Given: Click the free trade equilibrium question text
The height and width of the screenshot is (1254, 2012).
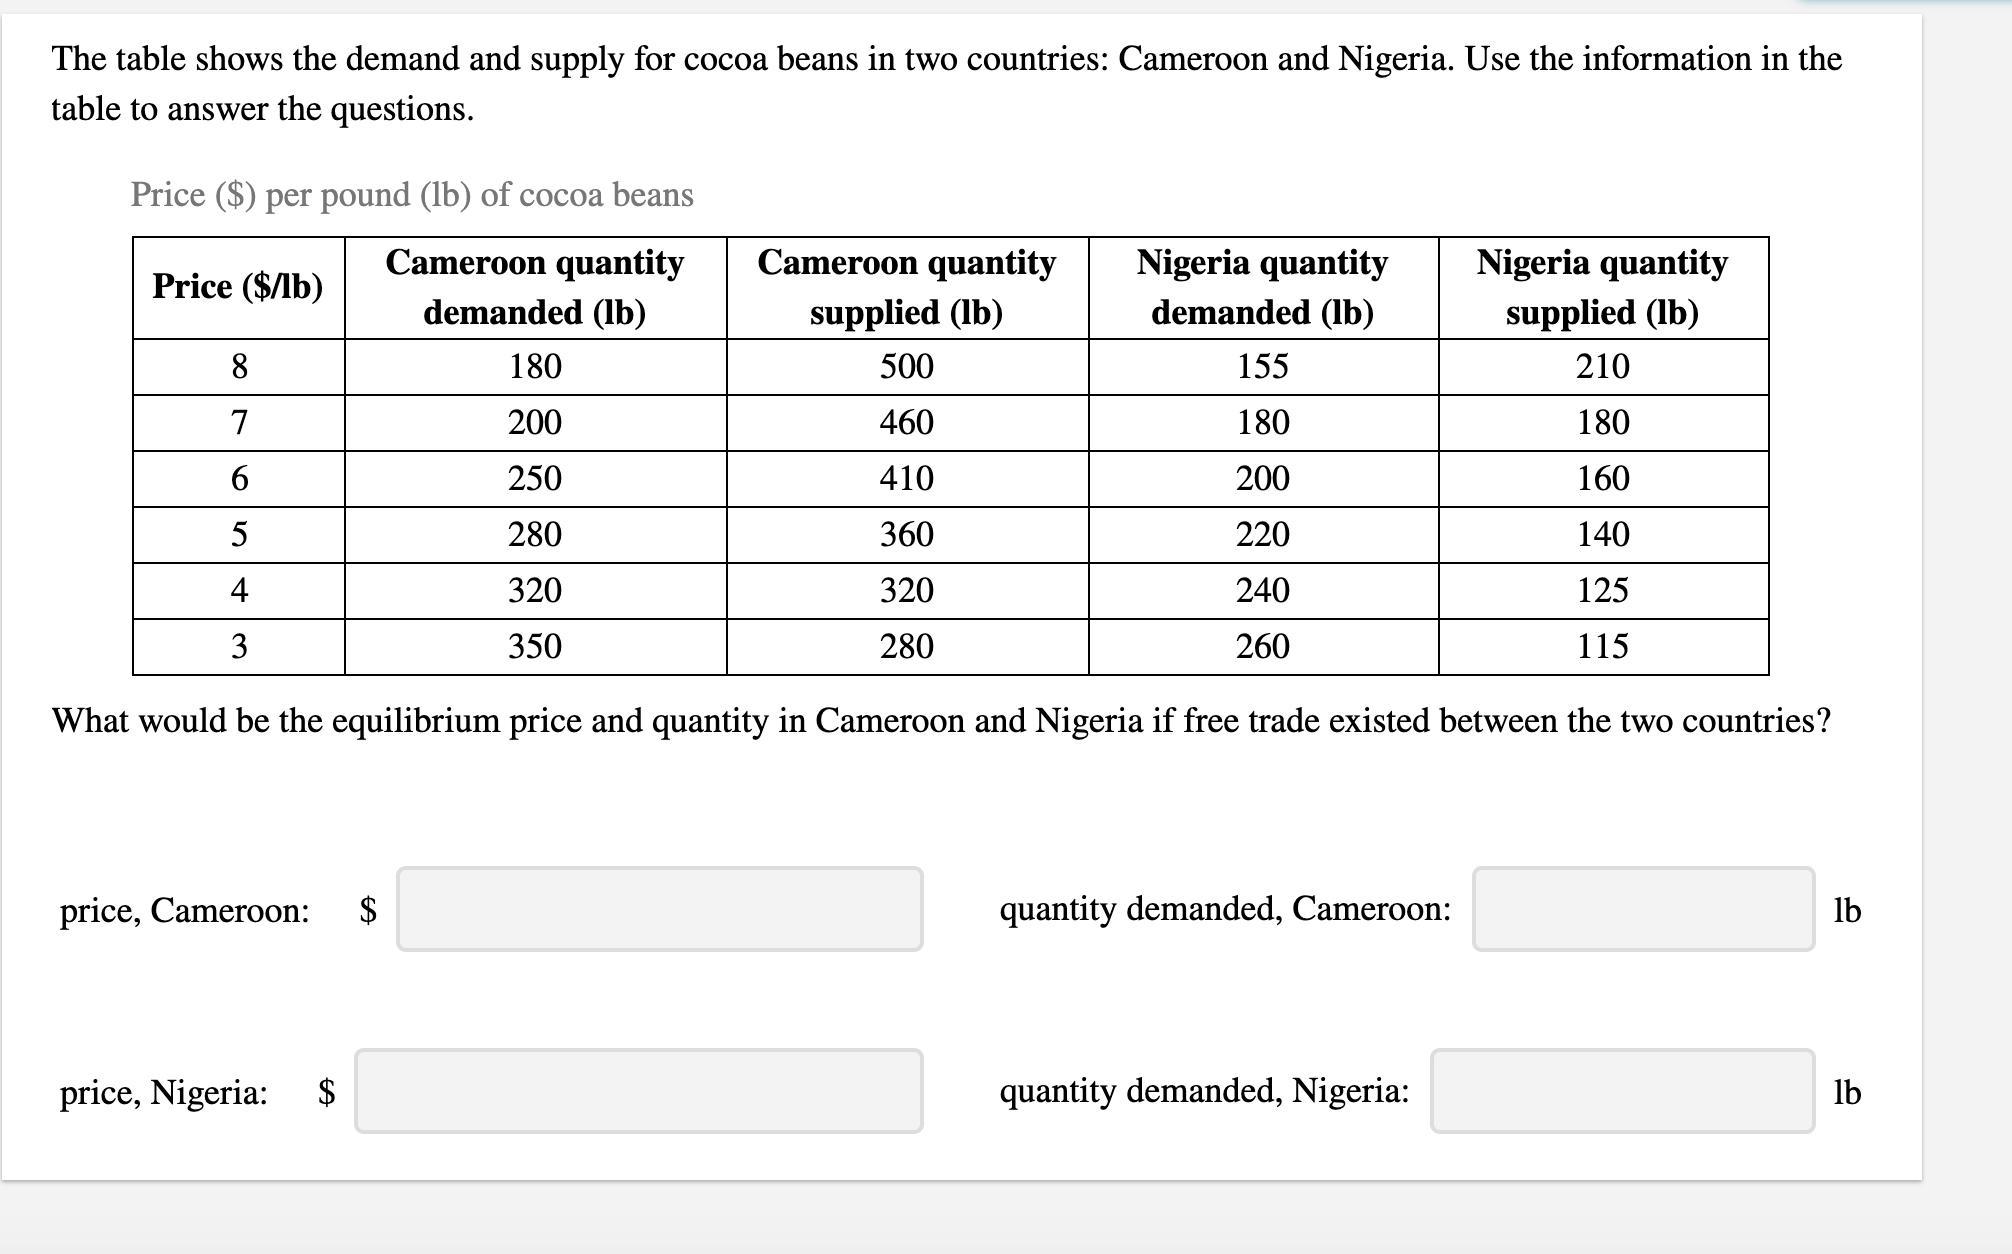Looking at the screenshot, I should point(941,720).
